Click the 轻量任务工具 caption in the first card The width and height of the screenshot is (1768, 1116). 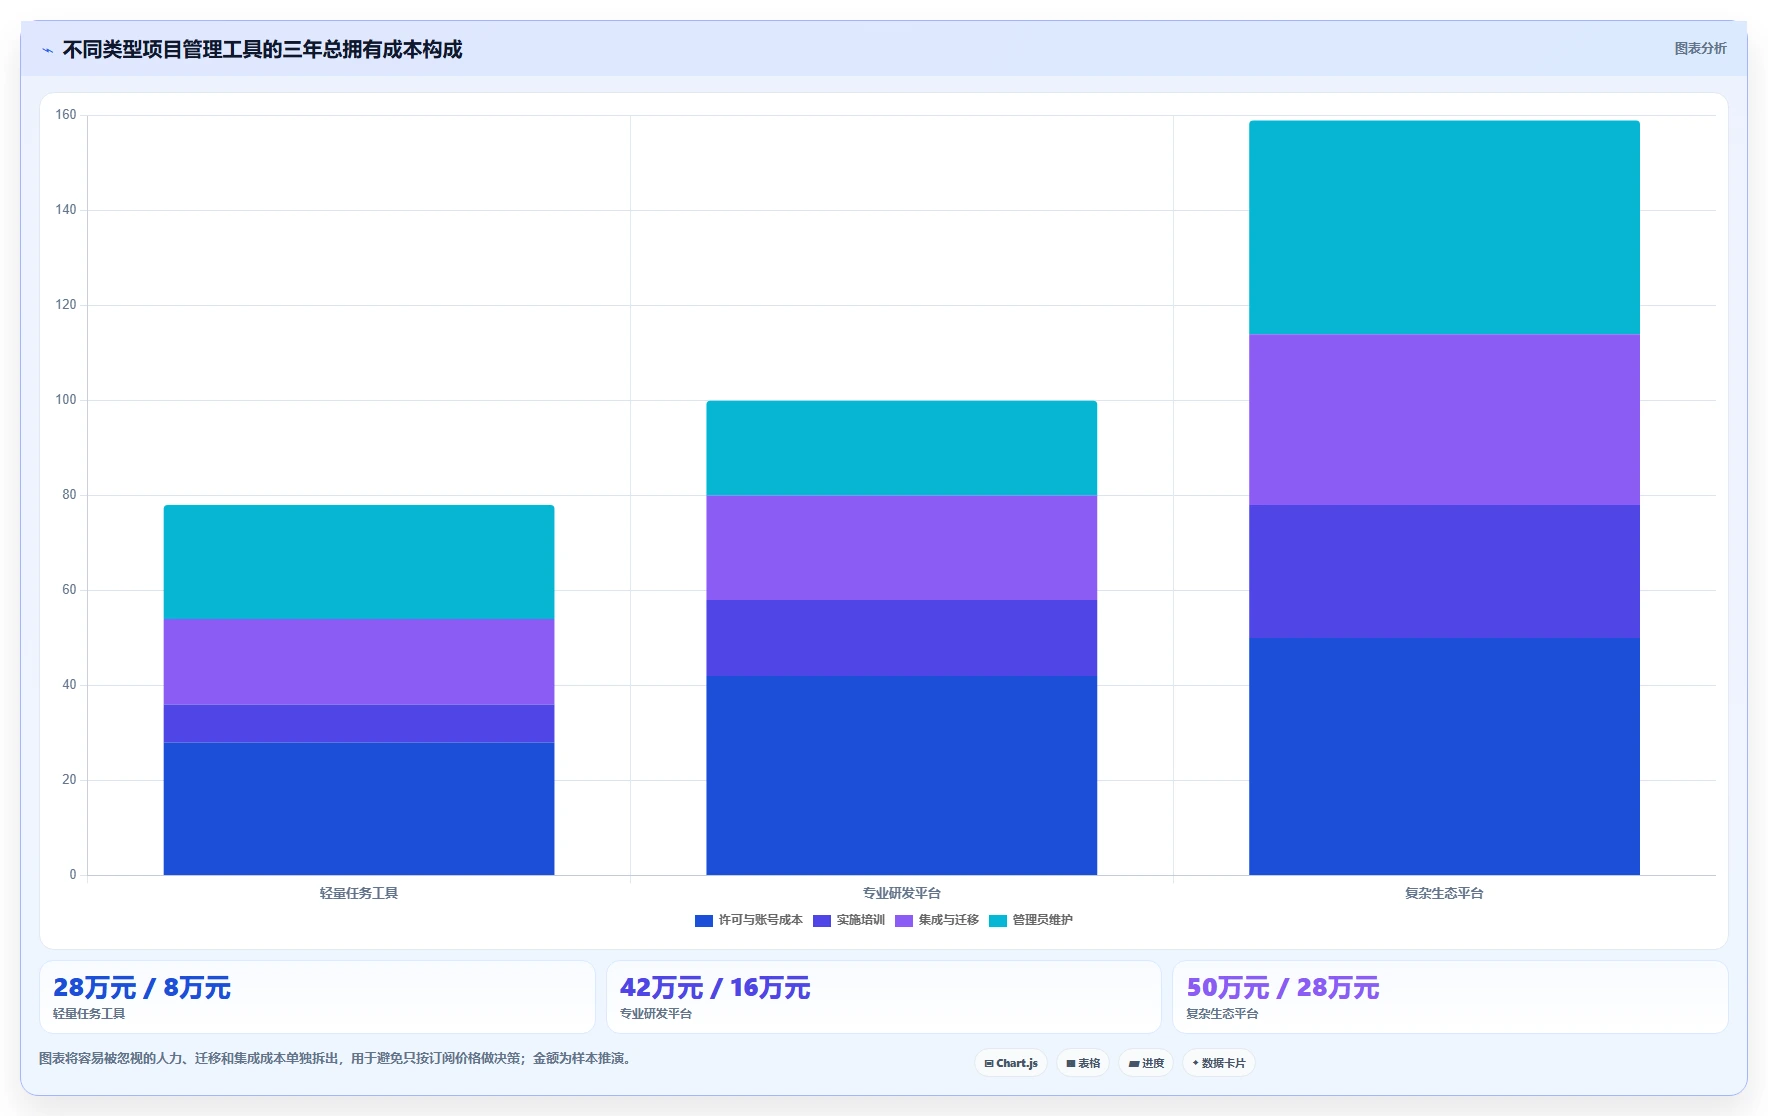89,1014
